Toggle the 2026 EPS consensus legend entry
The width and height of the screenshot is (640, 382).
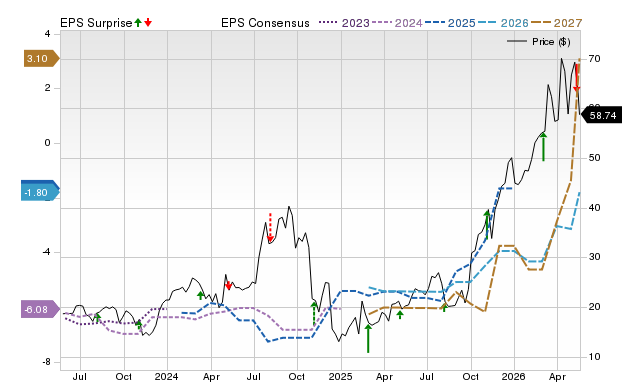503,23
